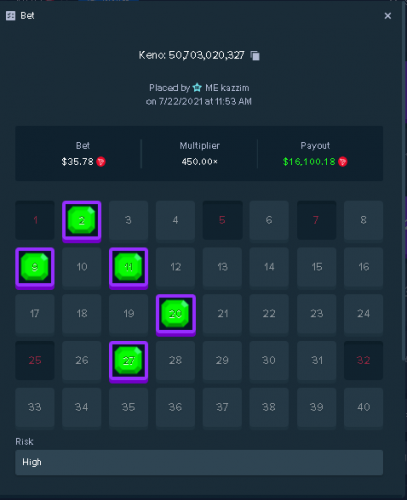This screenshot has width=407, height=500.
Task: Click the green payout amount $16,100.18
Action: click(x=309, y=162)
